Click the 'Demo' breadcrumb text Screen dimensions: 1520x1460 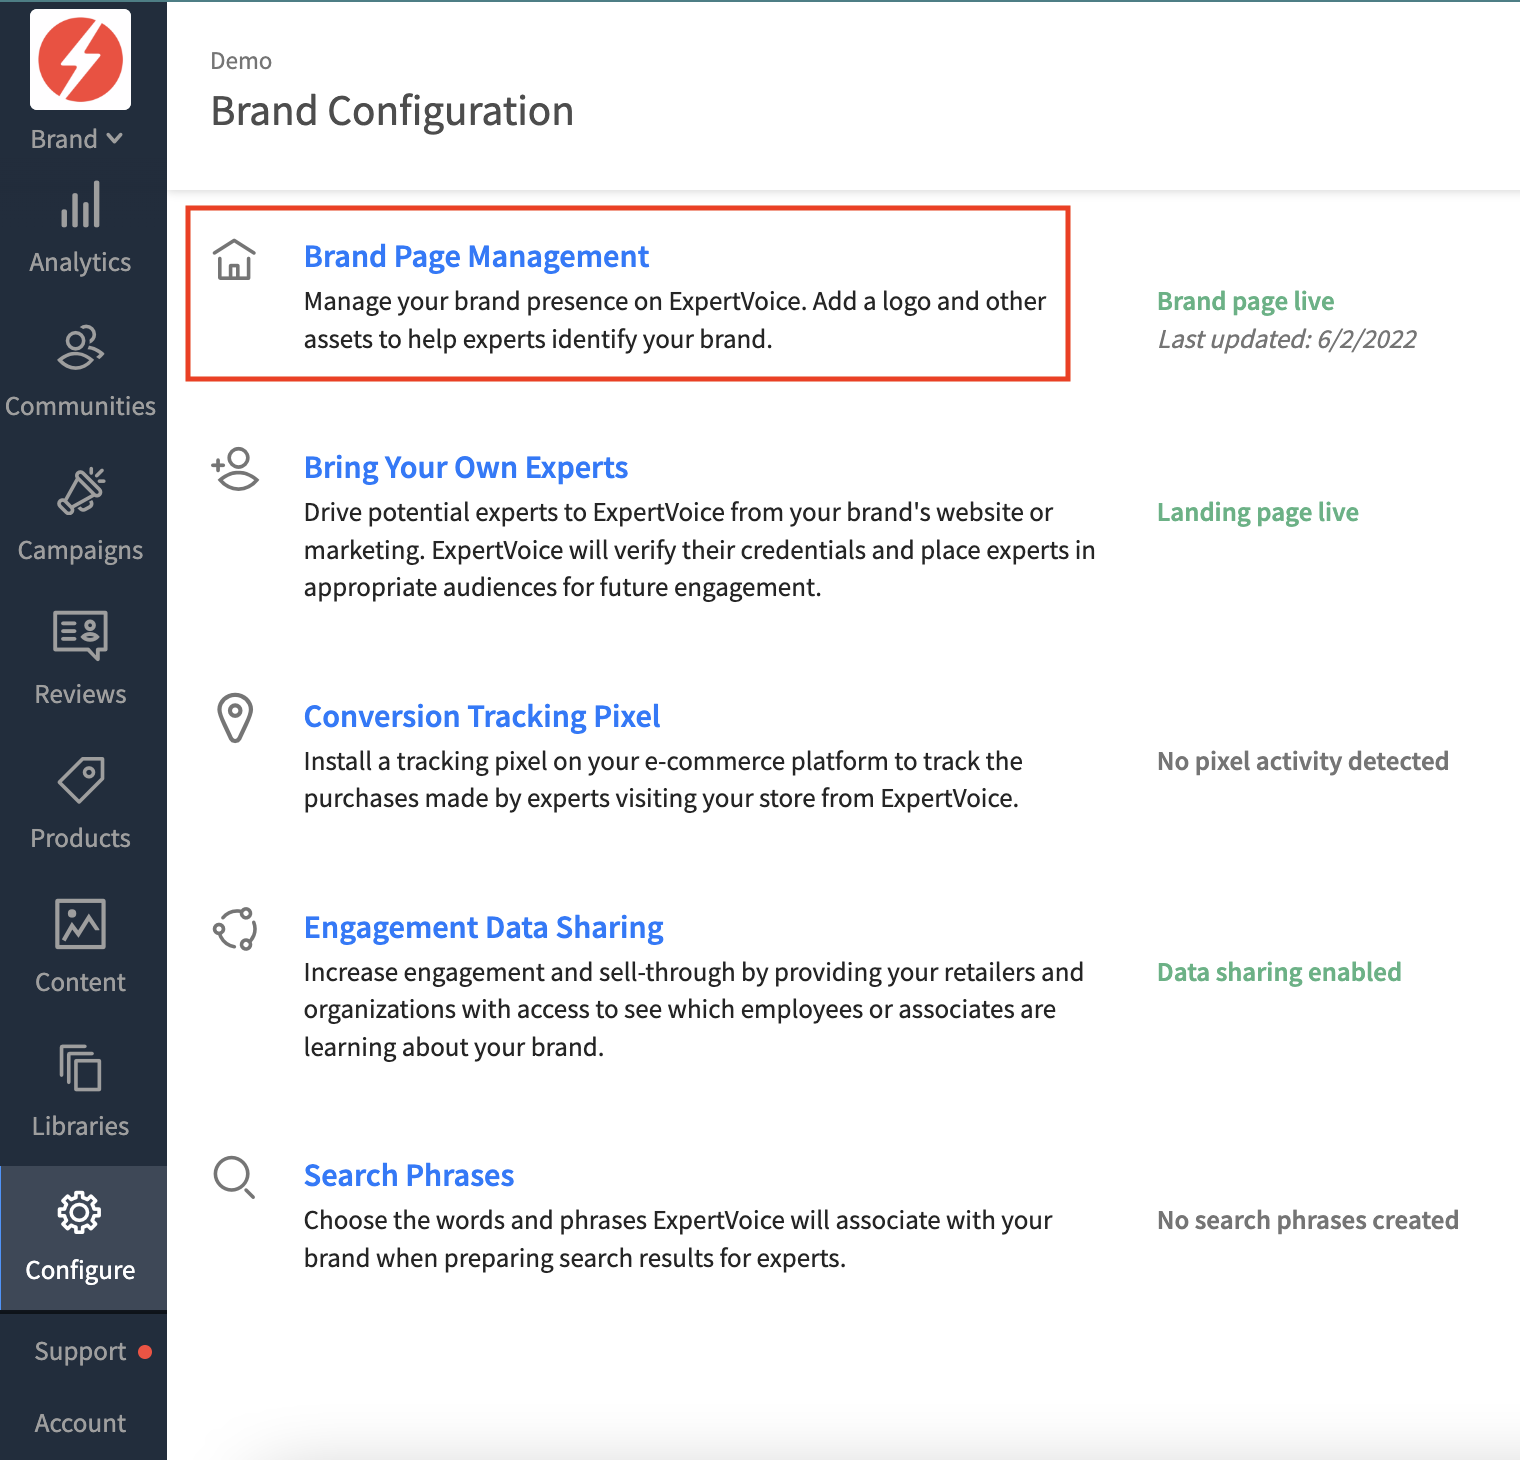[x=241, y=61]
